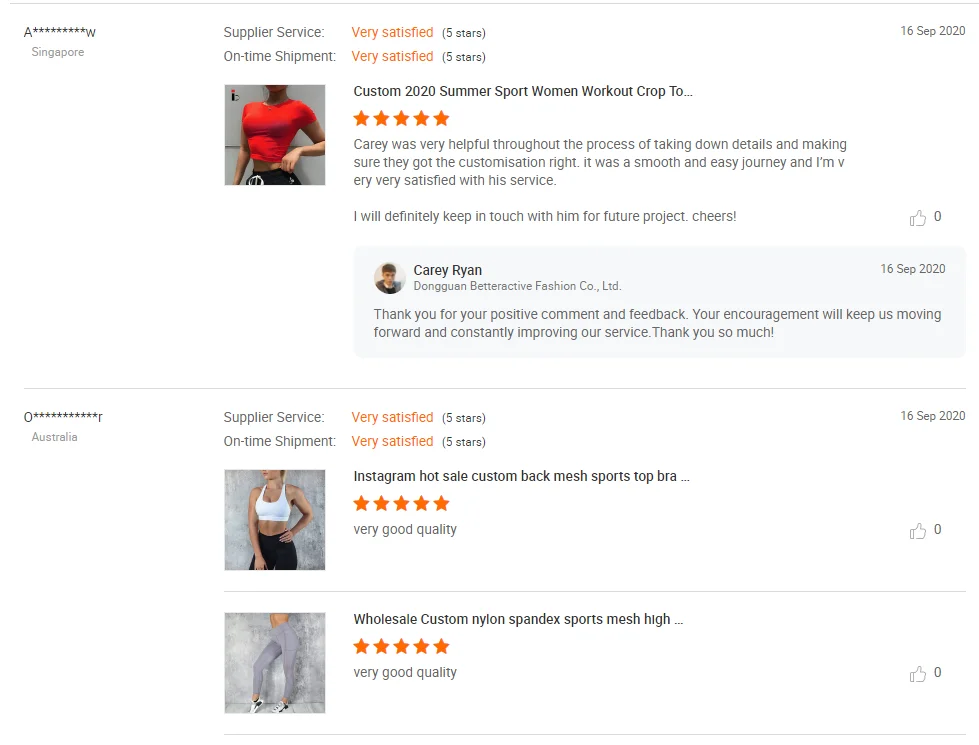The width and height of the screenshot is (979, 745).
Task: Click Dongguan Betteractive Fashion Co., Ltd. company name
Action: [x=517, y=286]
